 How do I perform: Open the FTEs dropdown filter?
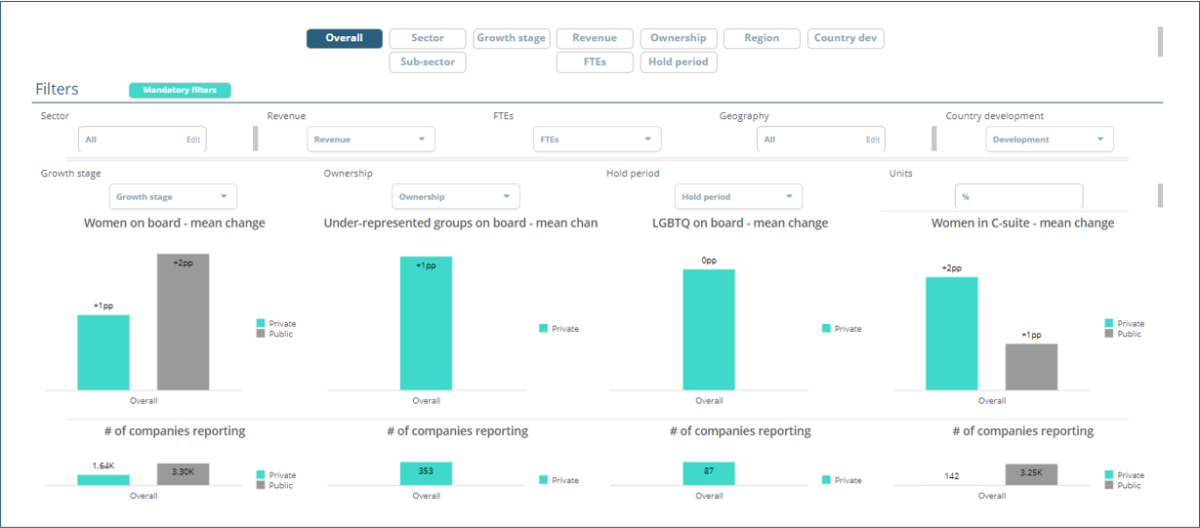click(x=597, y=140)
